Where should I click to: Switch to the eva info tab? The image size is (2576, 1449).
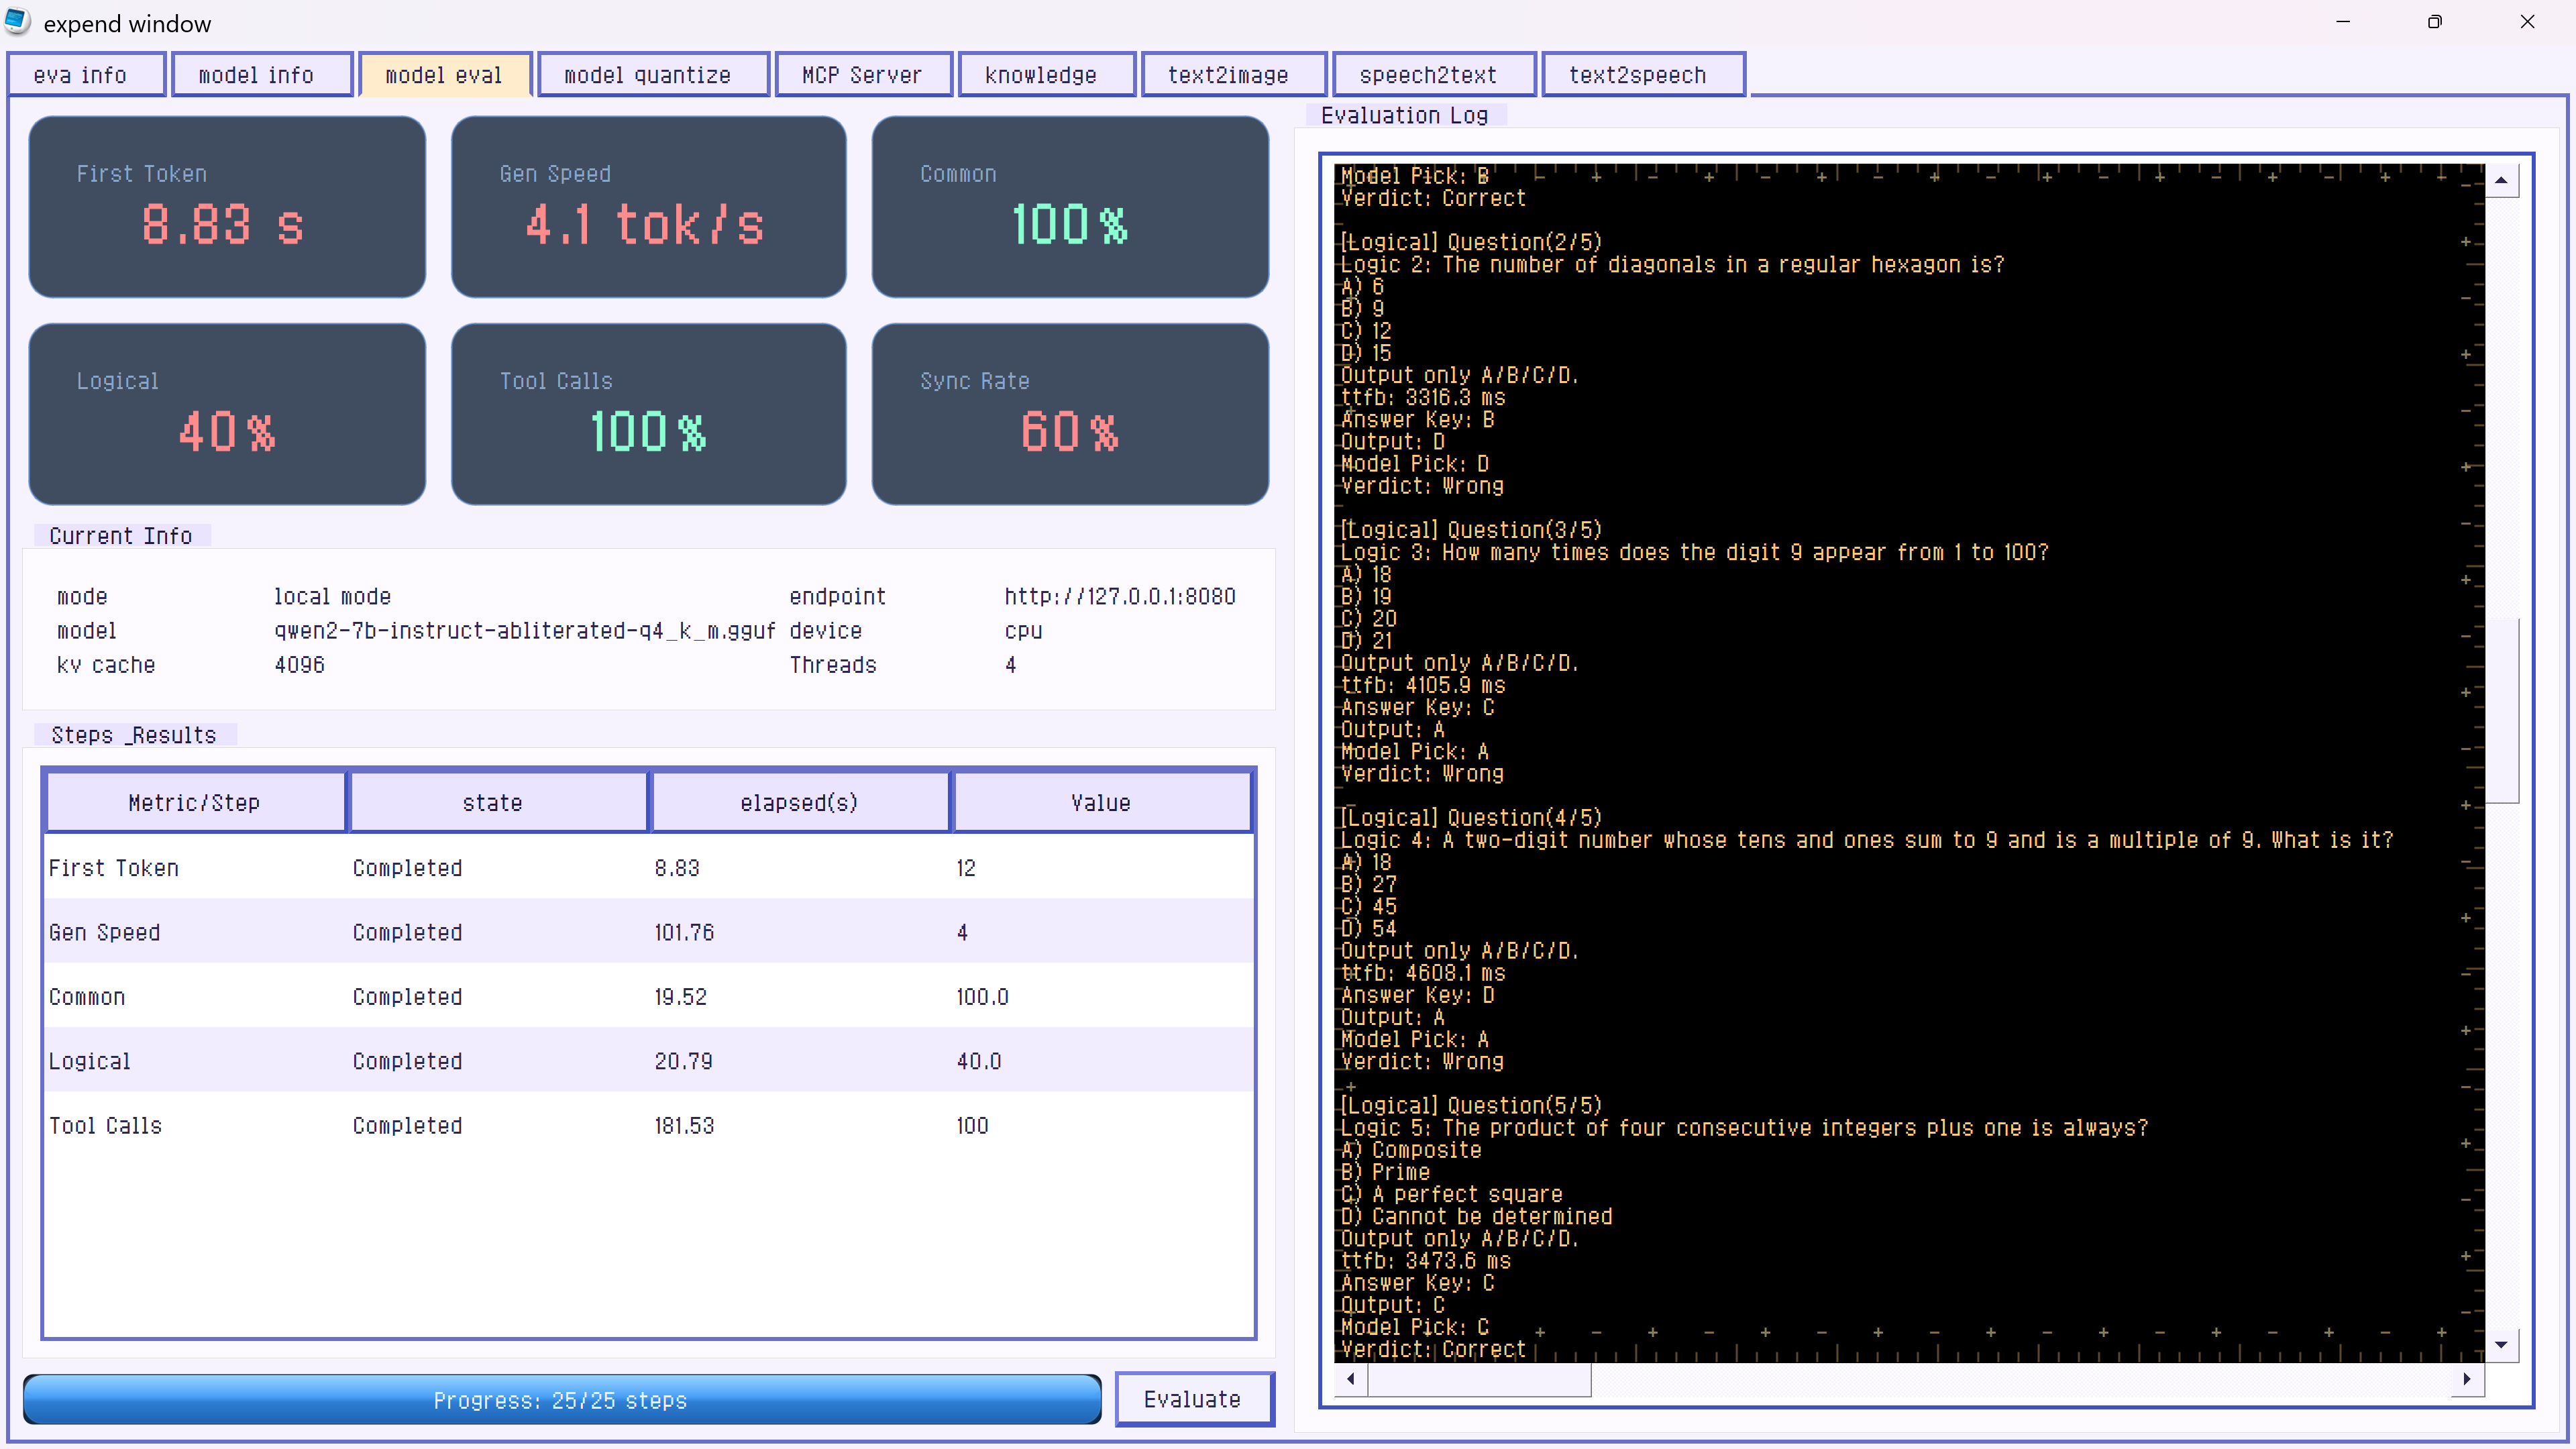point(86,75)
